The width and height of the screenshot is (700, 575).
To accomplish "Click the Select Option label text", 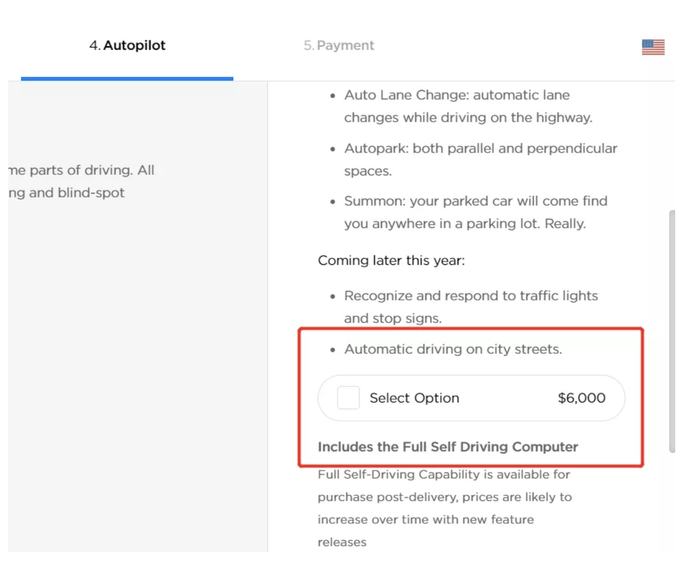I will 414,398.
